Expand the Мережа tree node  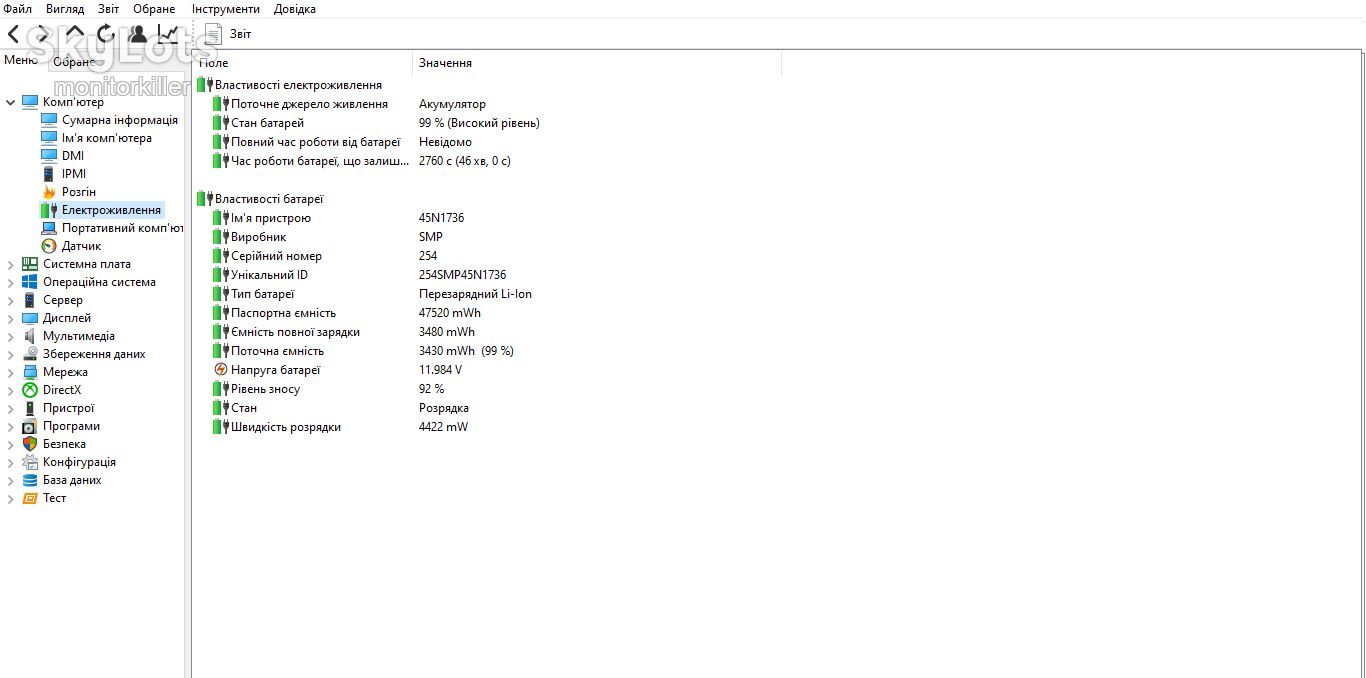click(x=11, y=372)
